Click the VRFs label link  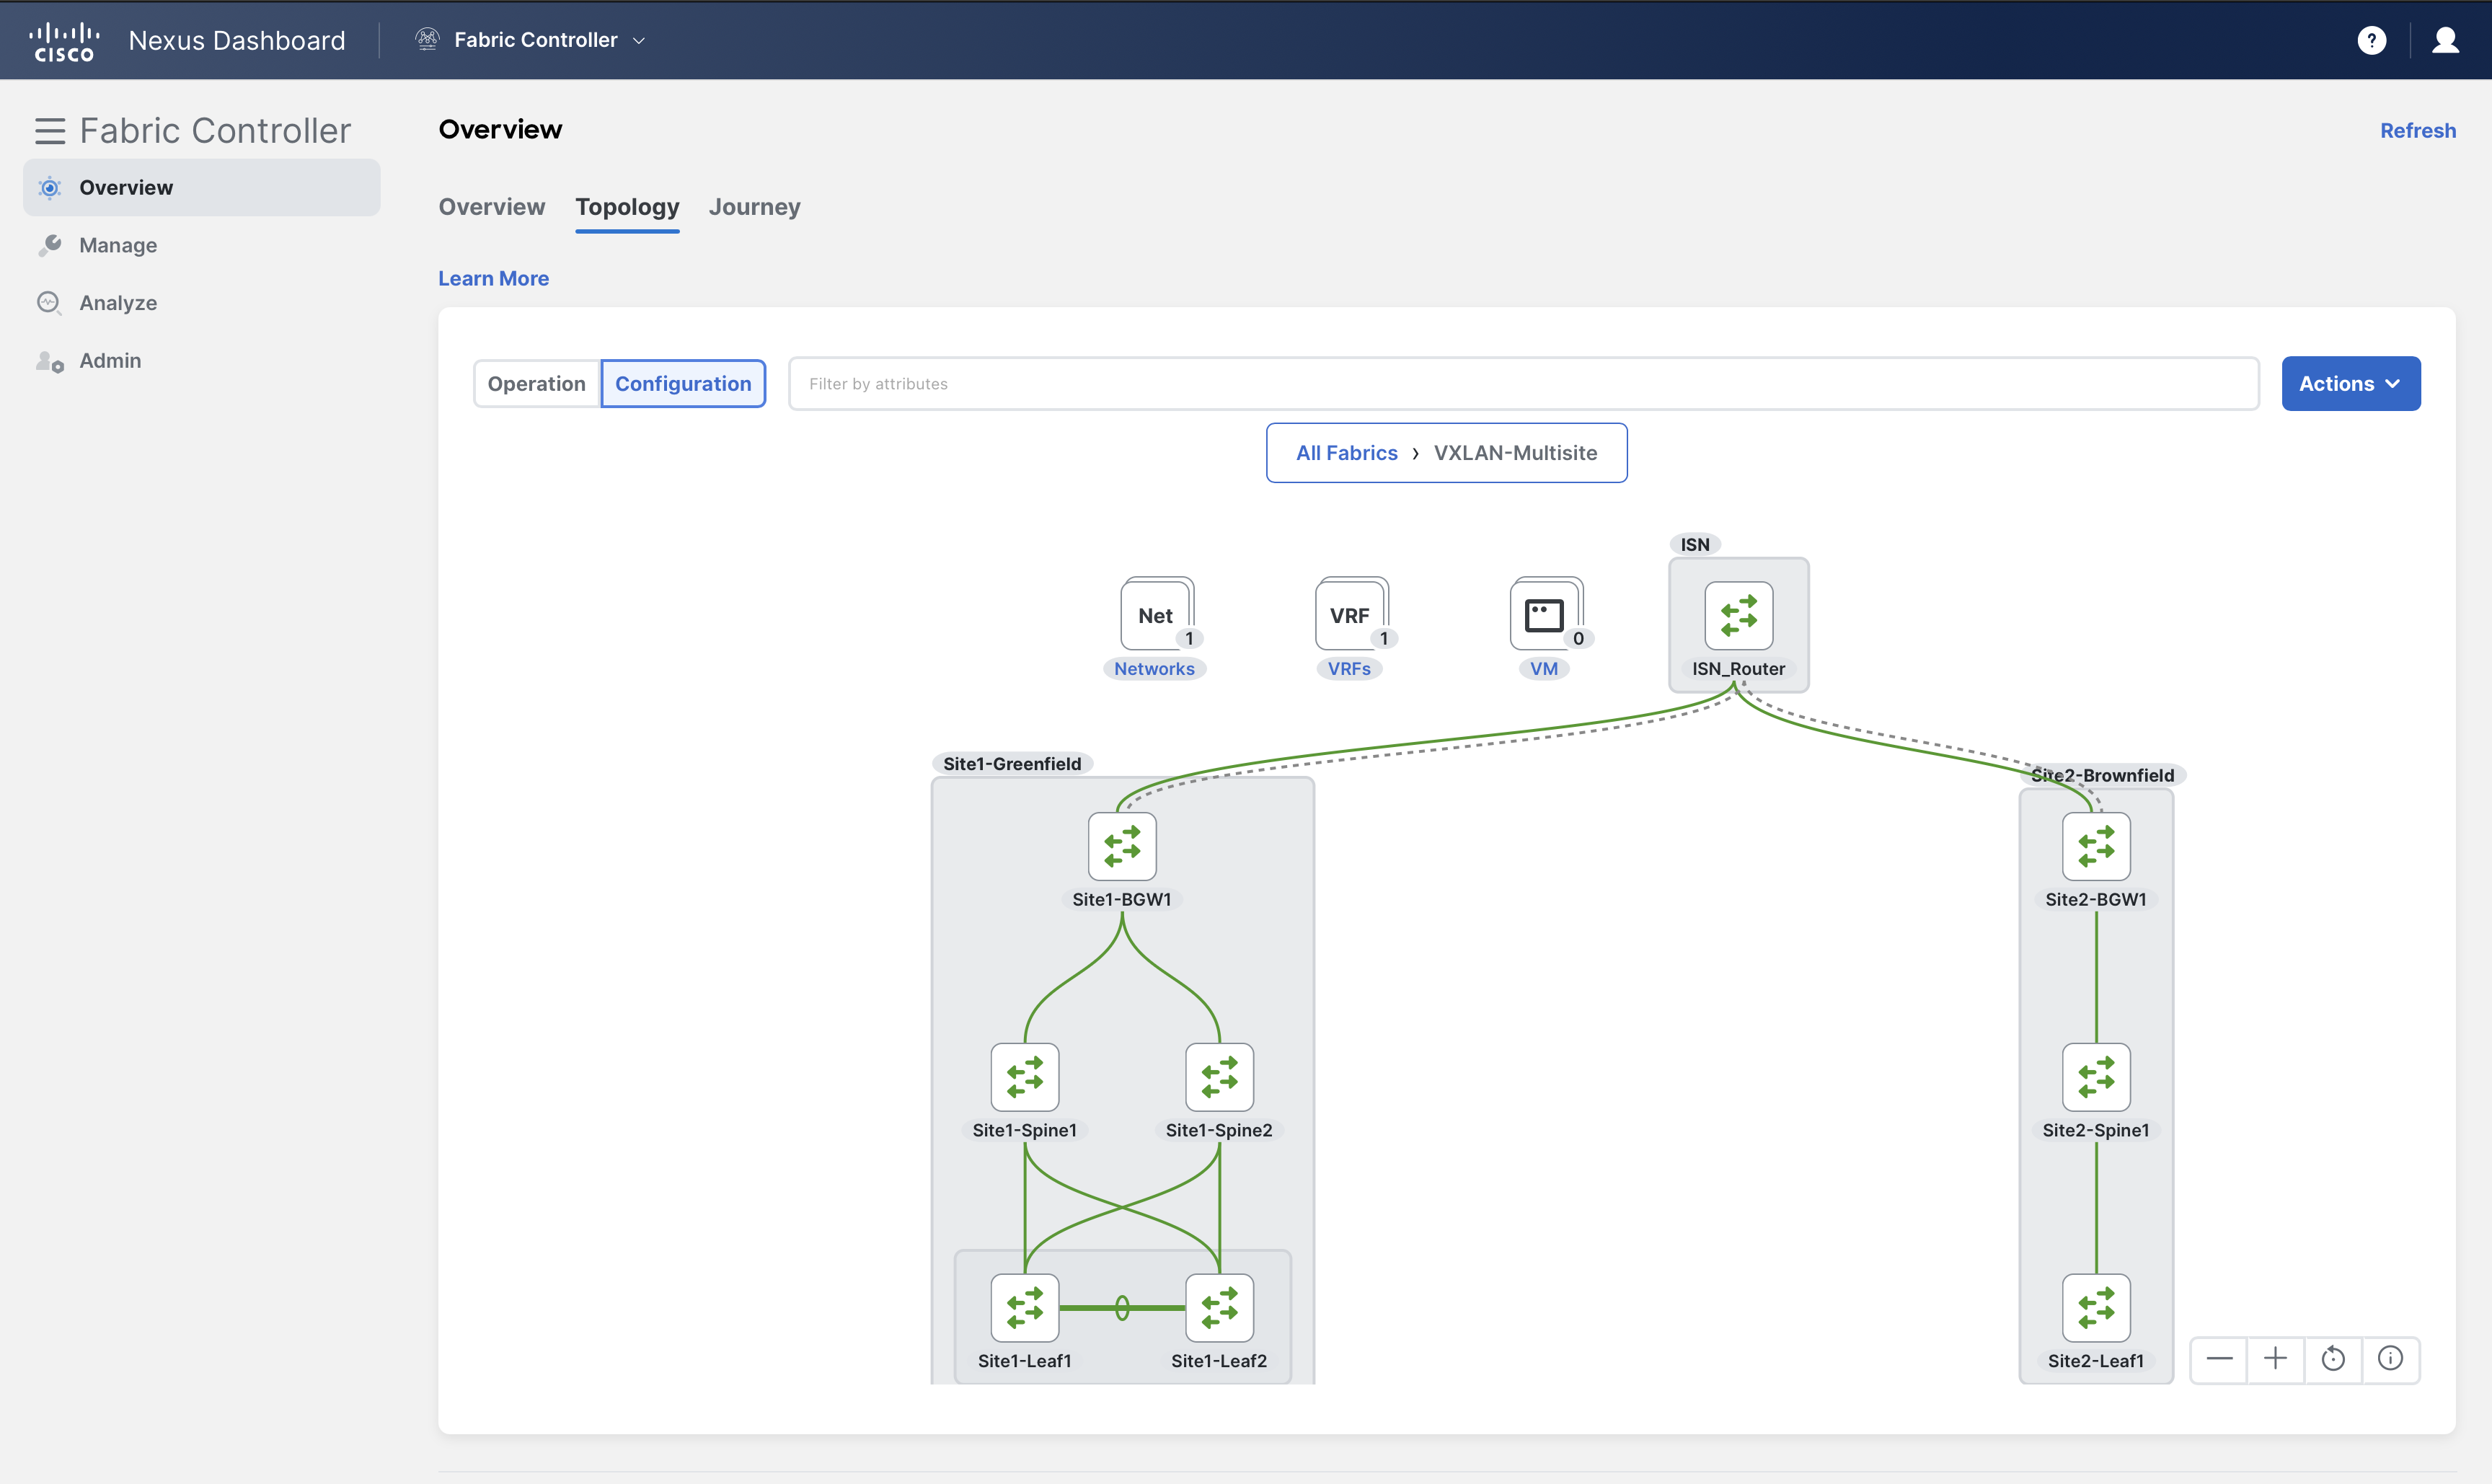click(1349, 668)
